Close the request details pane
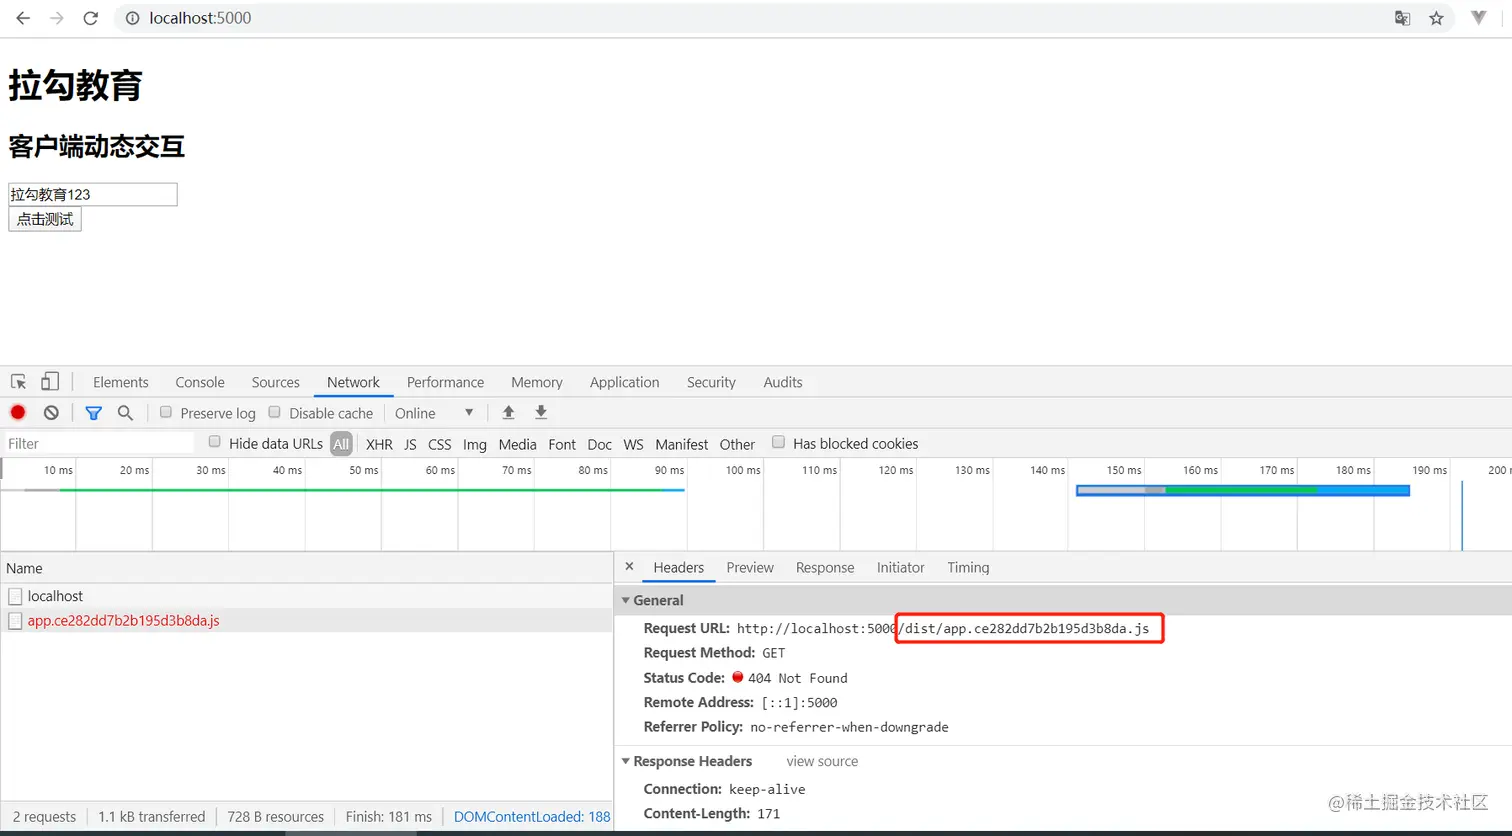1512x836 pixels. coord(629,566)
